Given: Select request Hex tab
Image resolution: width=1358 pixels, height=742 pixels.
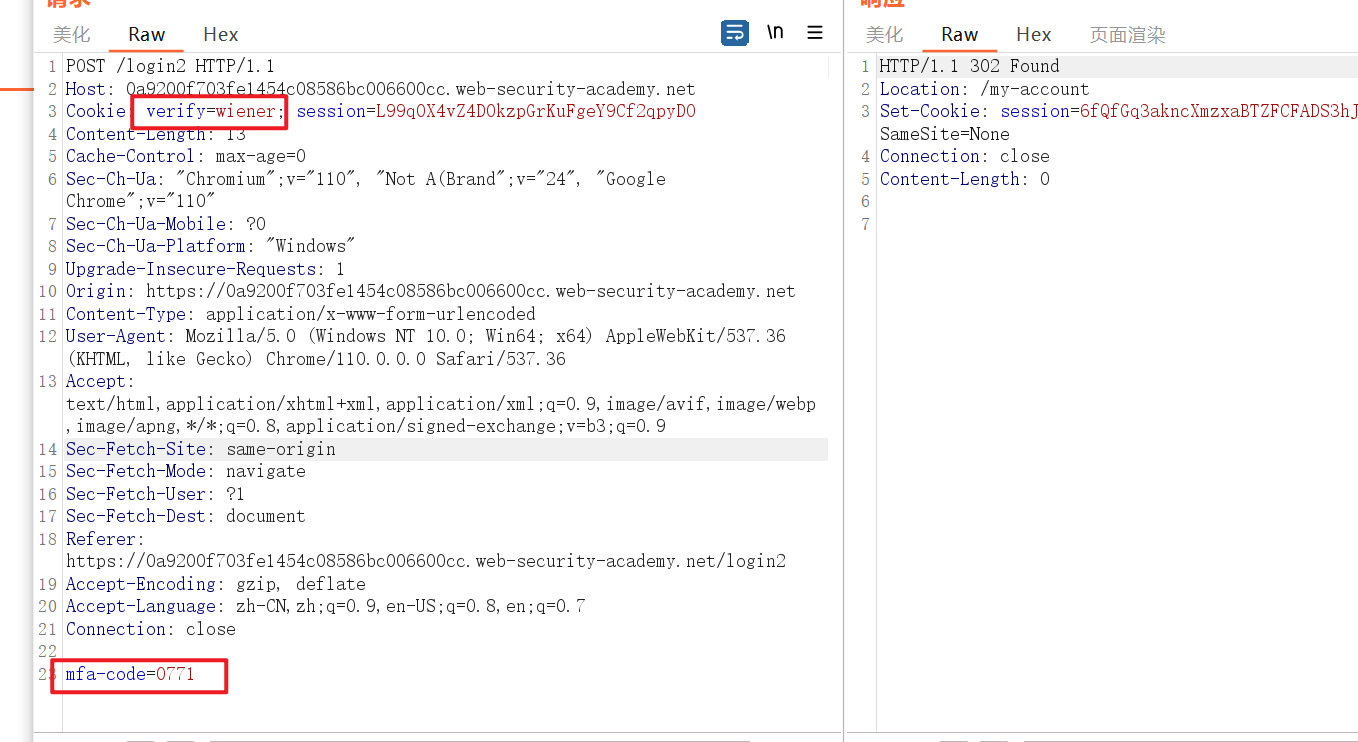Looking at the screenshot, I should pyautogui.click(x=220, y=35).
